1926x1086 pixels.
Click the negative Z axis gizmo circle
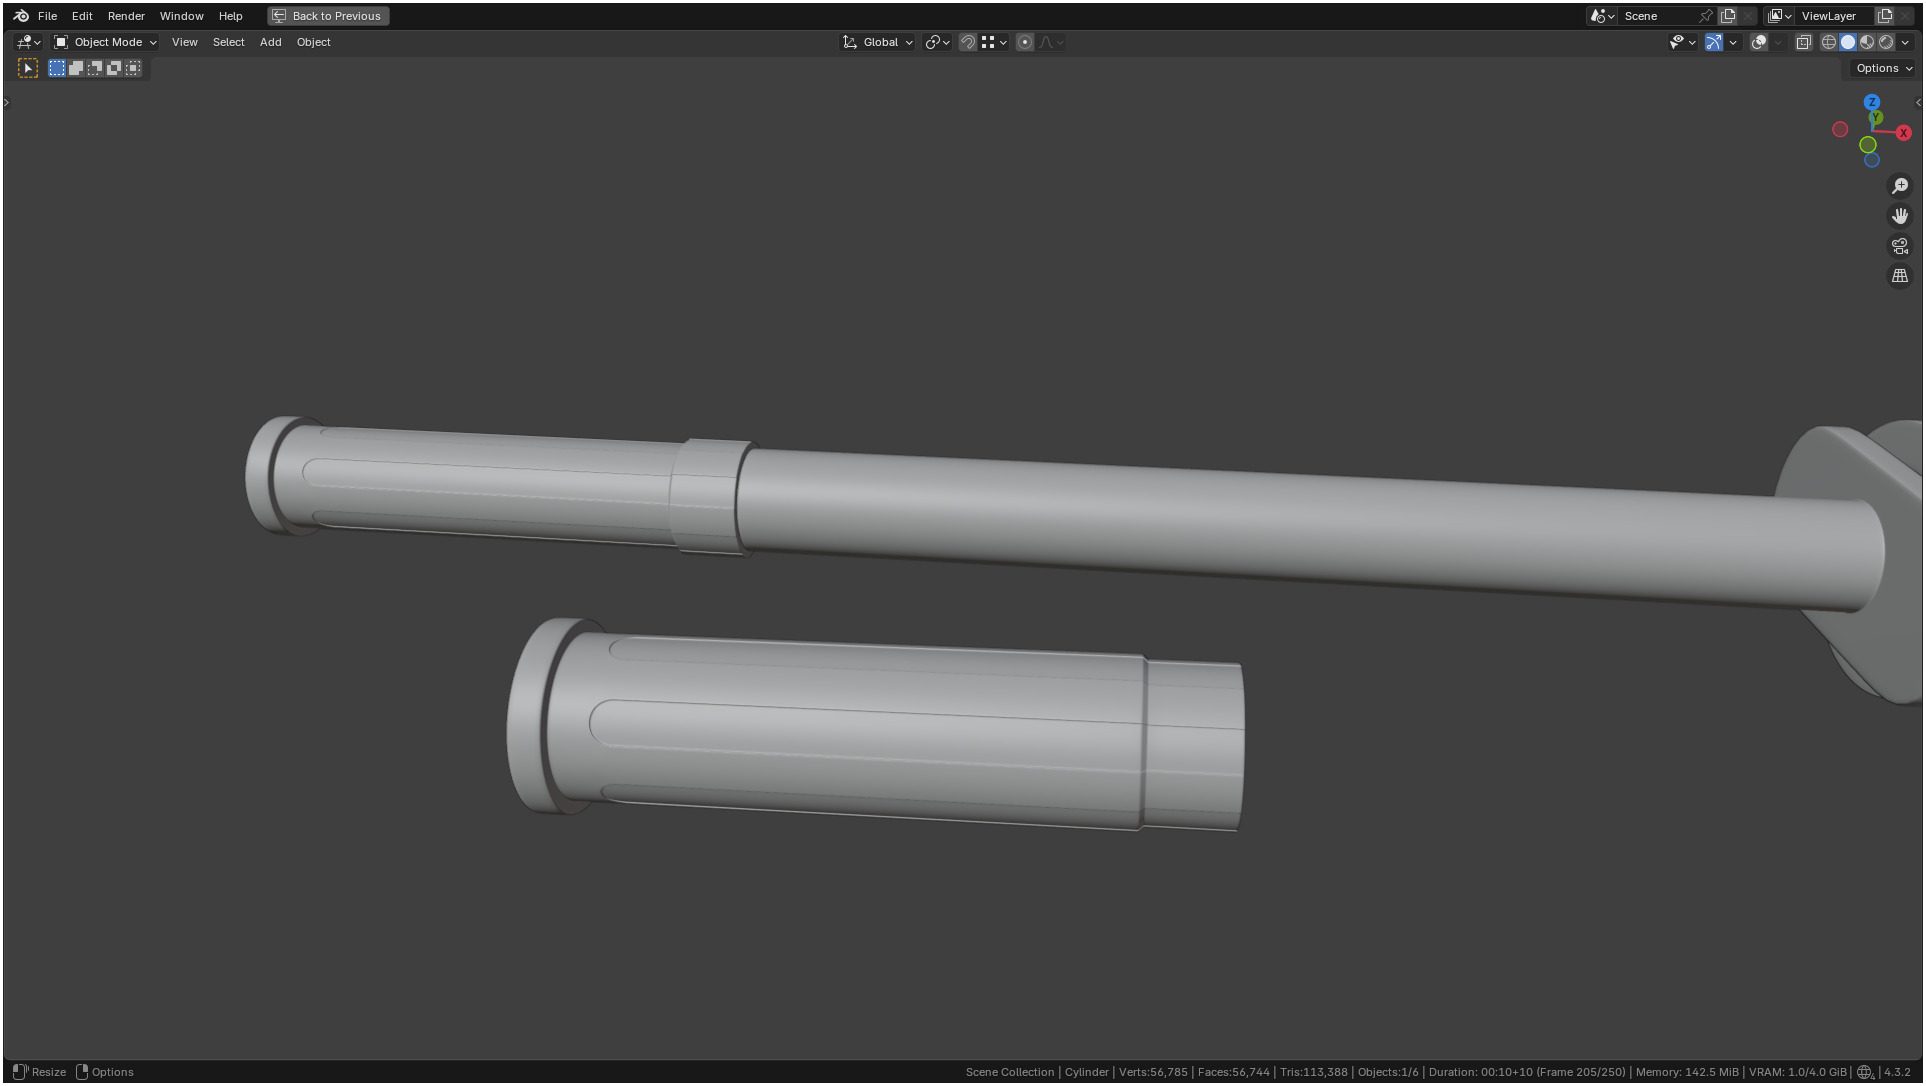point(1872,160)
